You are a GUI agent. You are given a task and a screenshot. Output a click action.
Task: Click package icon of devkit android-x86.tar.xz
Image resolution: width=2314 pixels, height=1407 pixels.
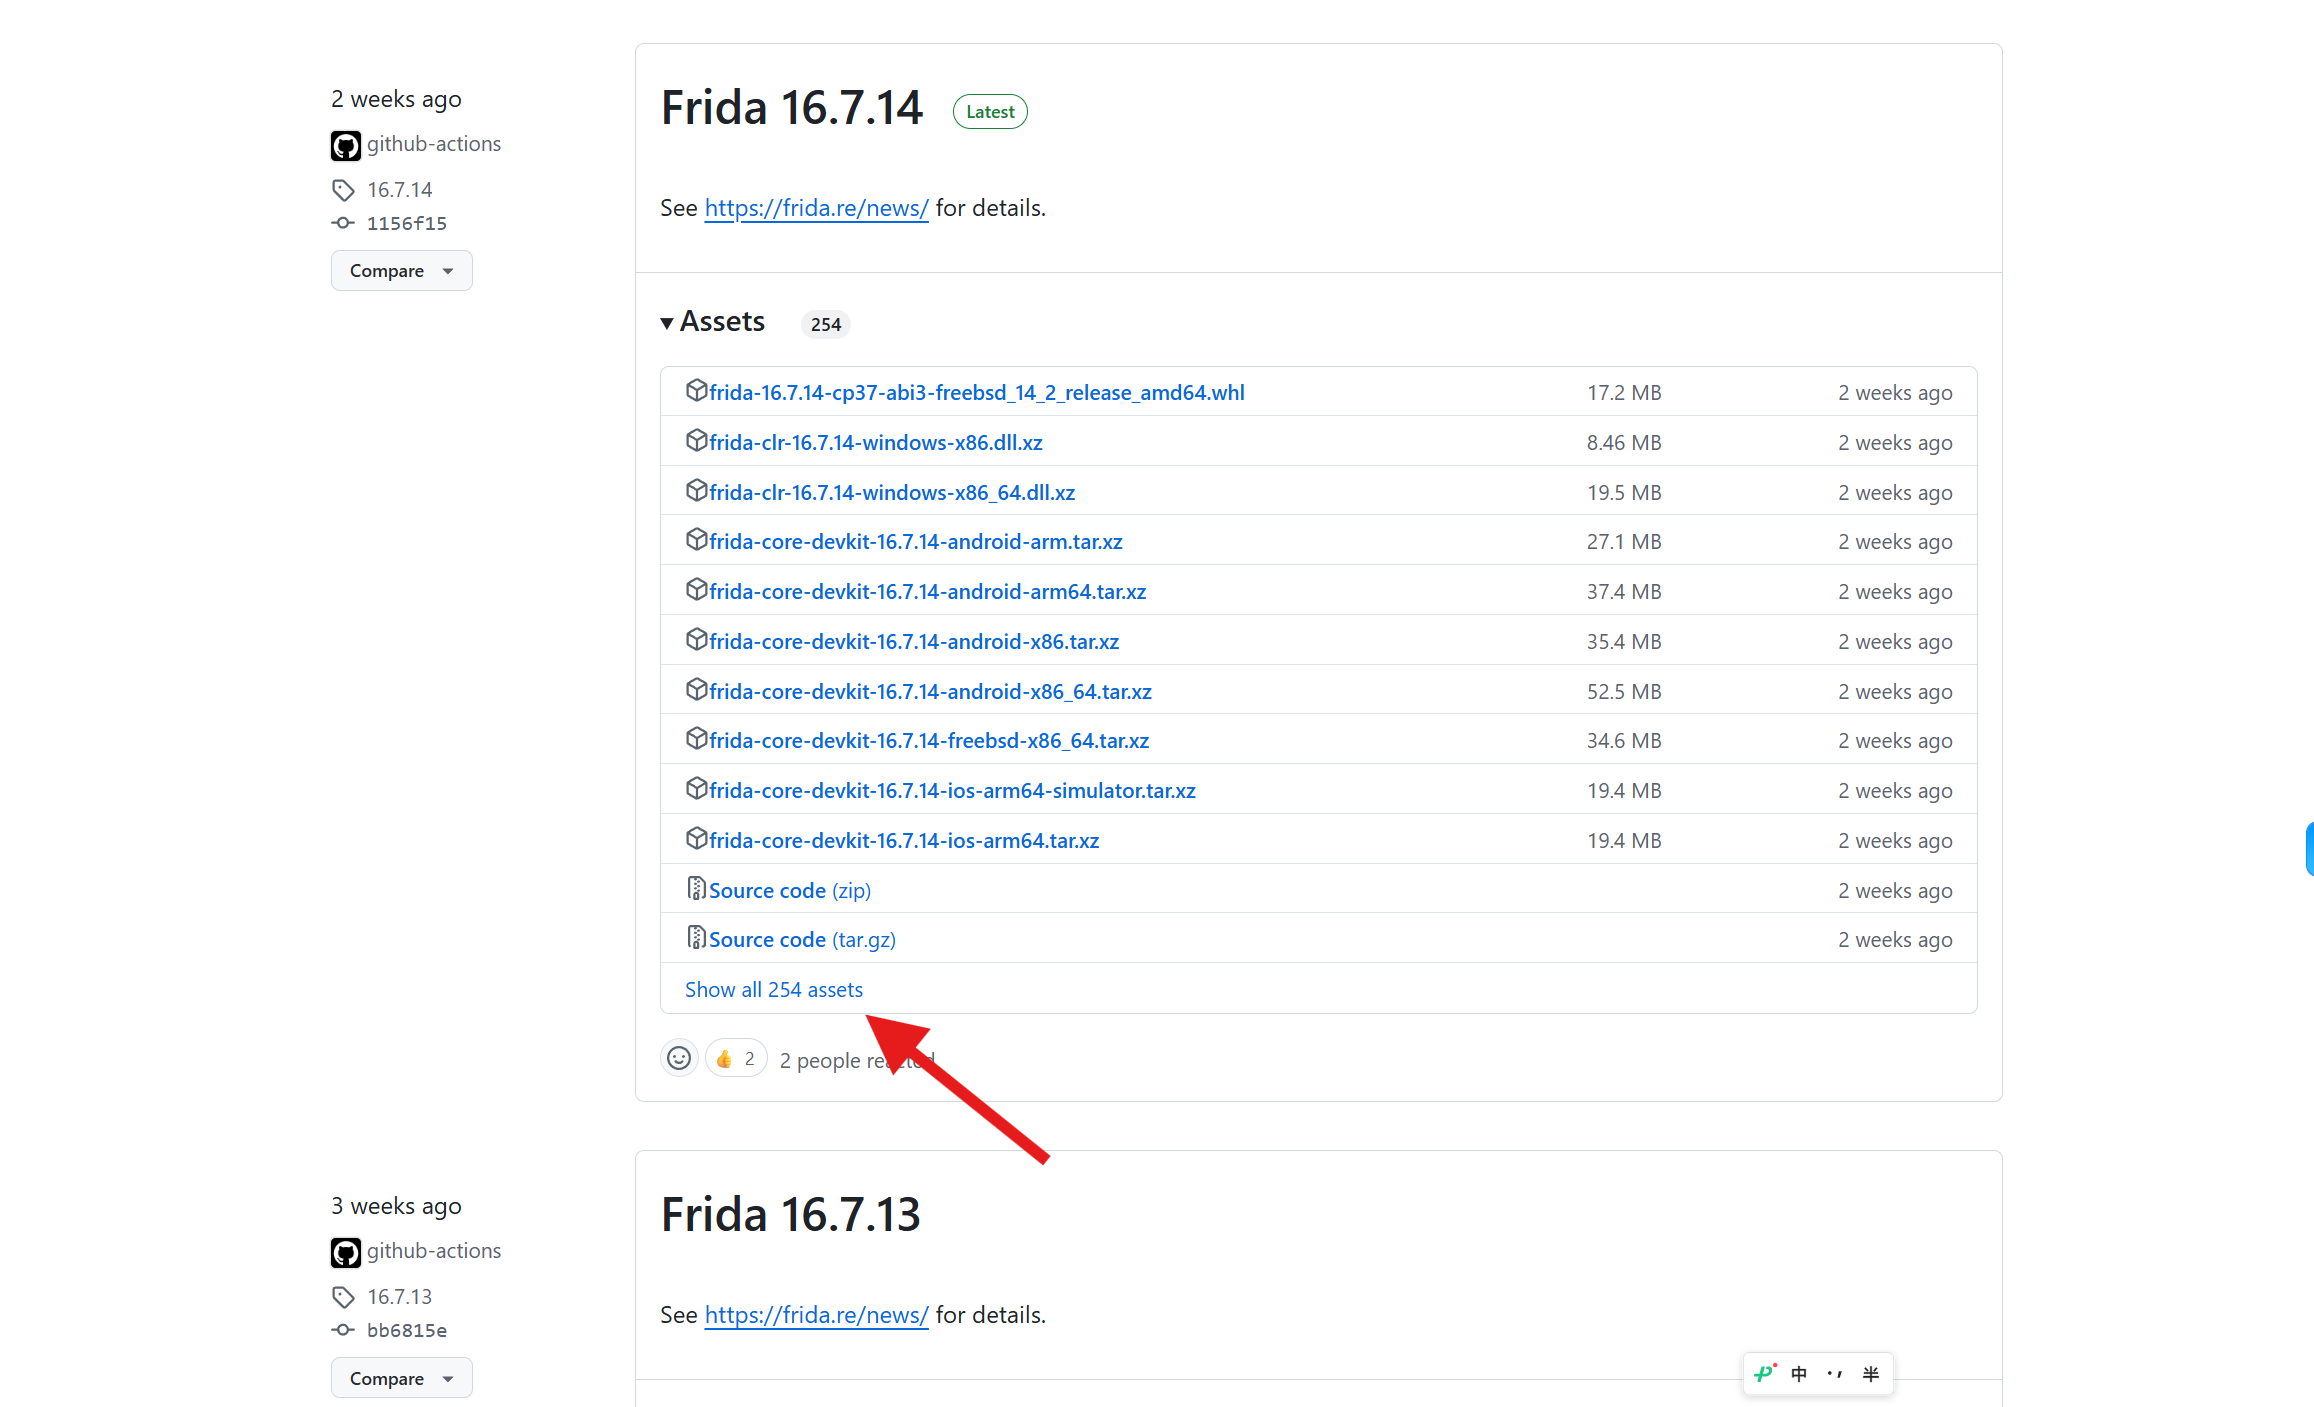696,640
